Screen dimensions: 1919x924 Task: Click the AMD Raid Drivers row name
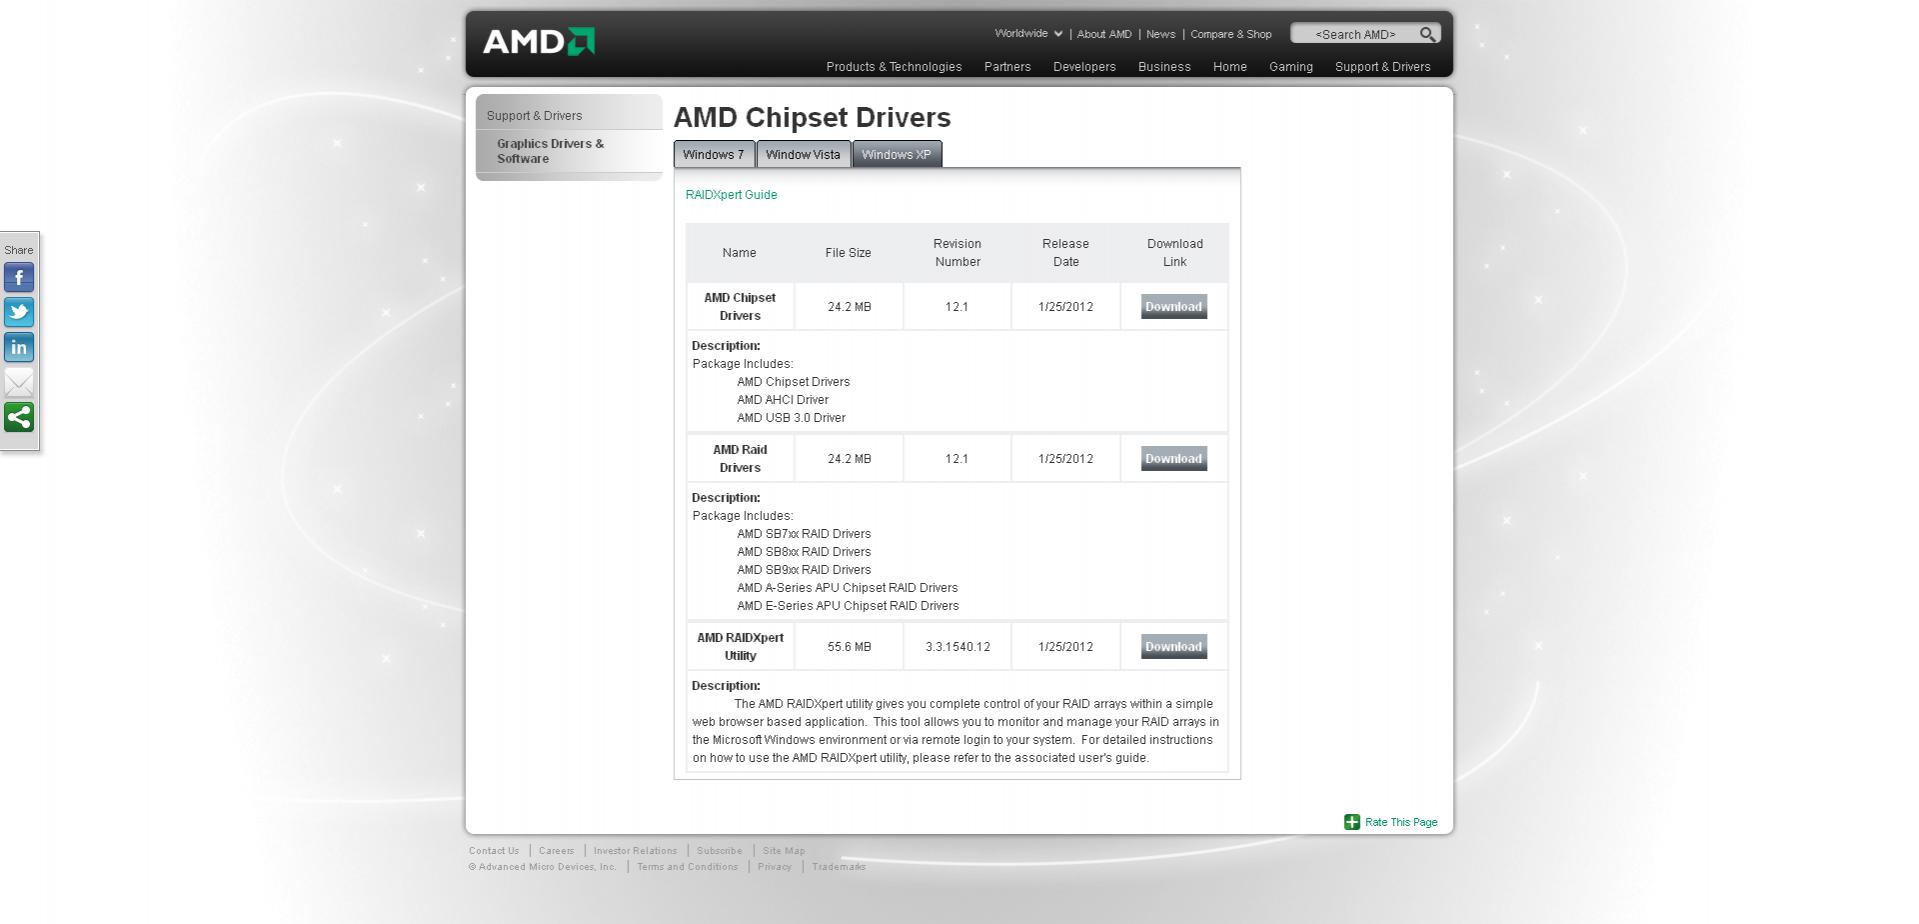tap(740, 459)
